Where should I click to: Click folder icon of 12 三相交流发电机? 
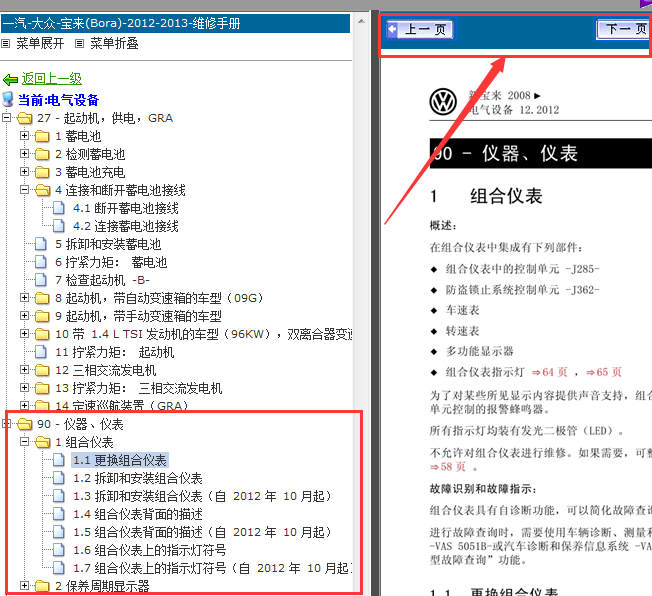[42, 370]
